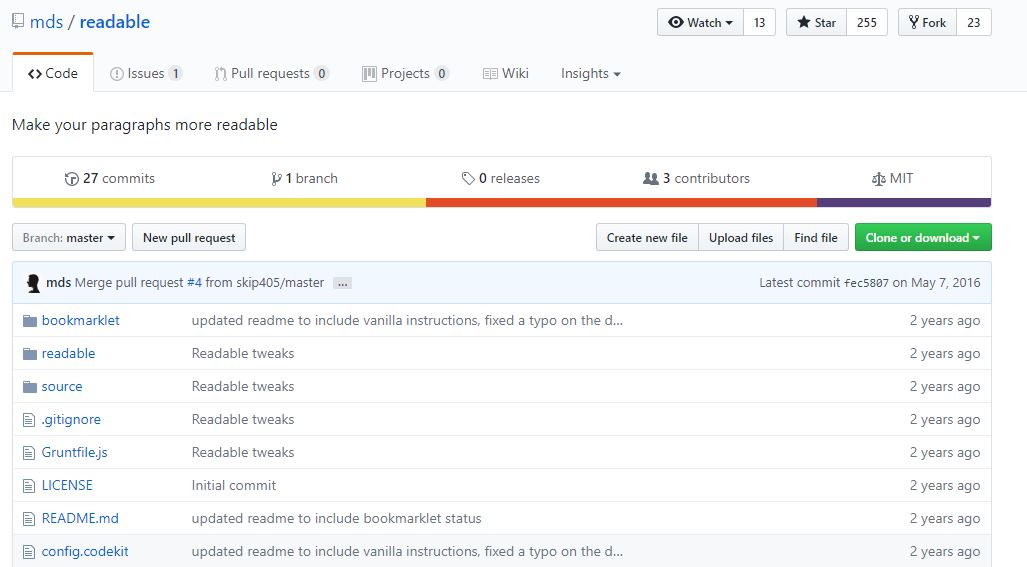Open the Insights tab dropdown
This screenshot has width=1027, height=567.
[590, 73]
